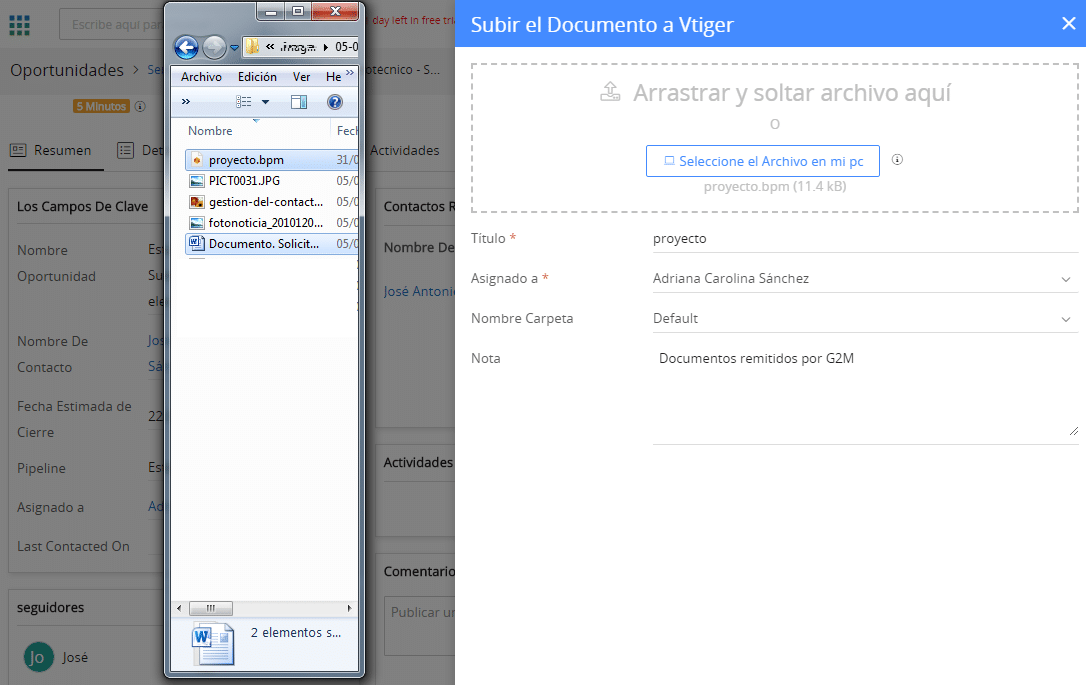Open the Ver menu in Explorer
The height and width of the screenshot is (685, 1086).
click(301, 77)
